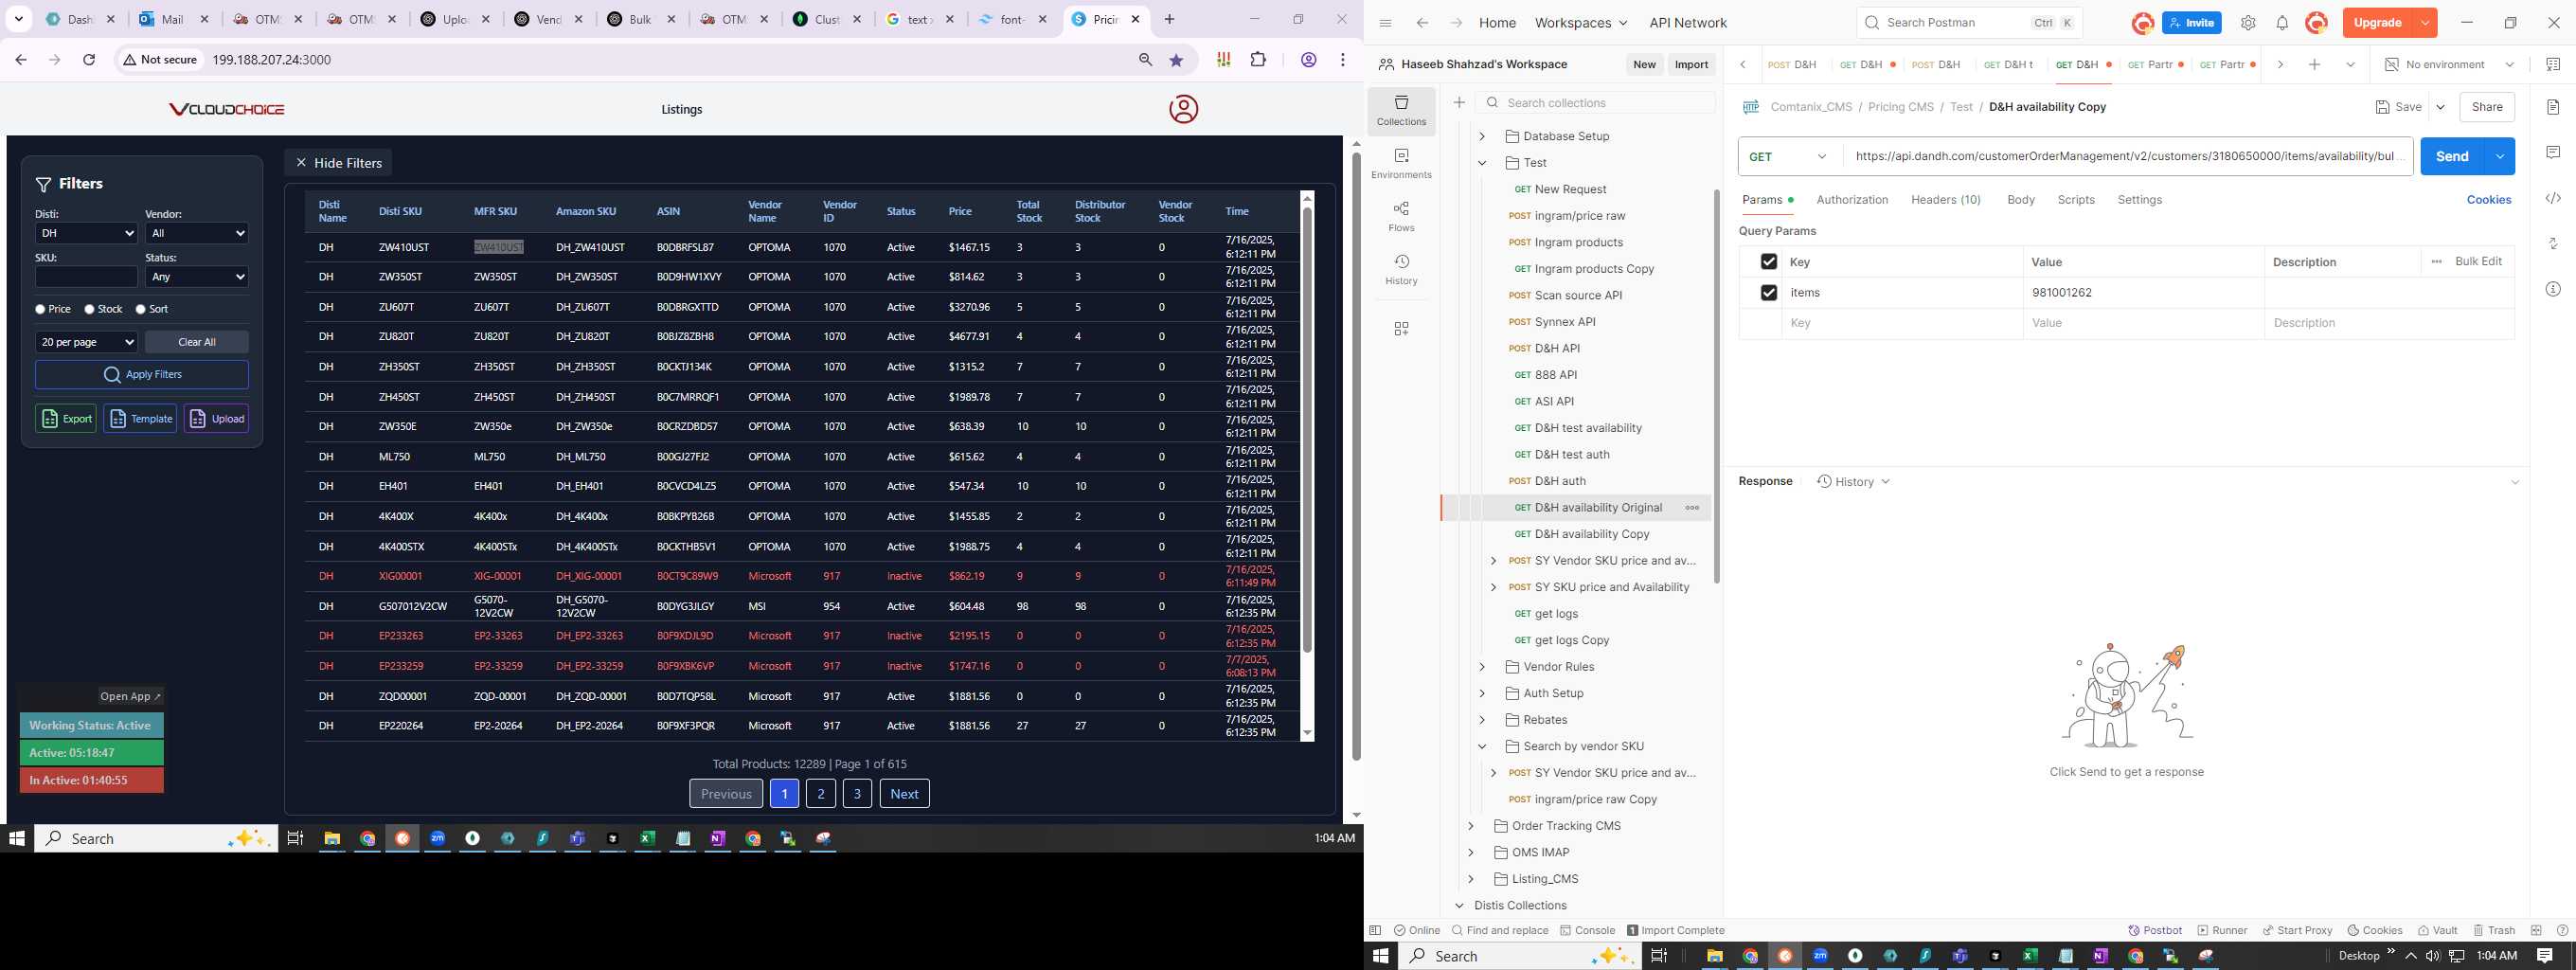Click the Apply Filters button
Image resolution: width=2576 pixels, height=970 pixels.
click(142, 375)
